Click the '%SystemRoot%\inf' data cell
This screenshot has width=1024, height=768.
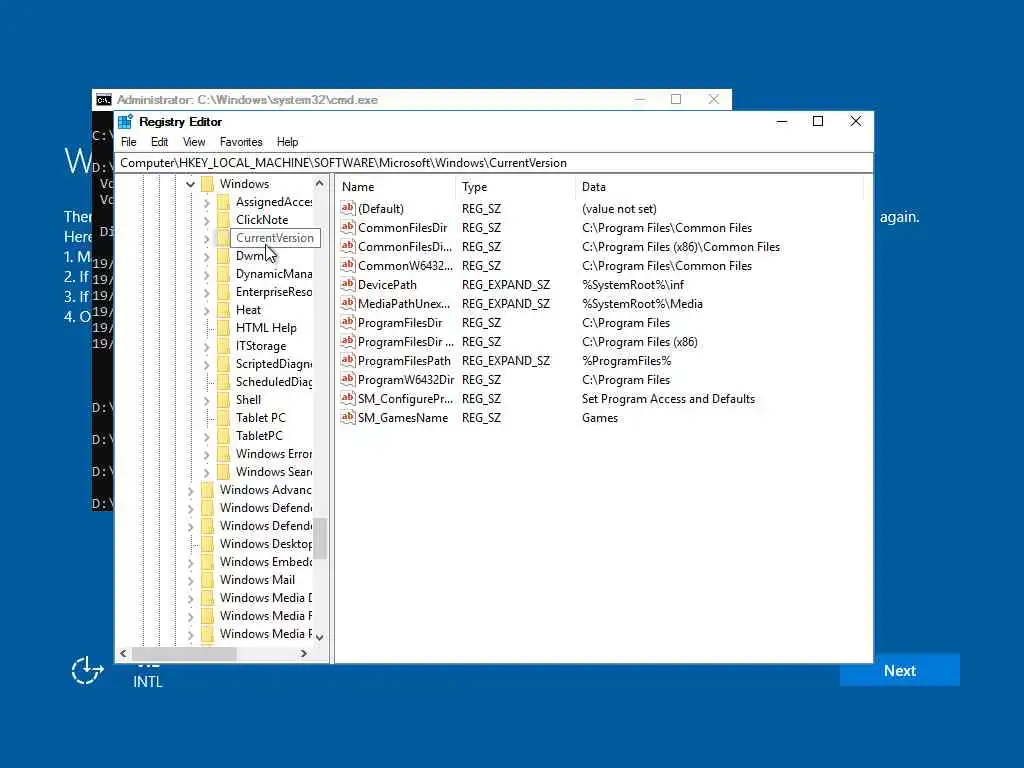(633, 285)
